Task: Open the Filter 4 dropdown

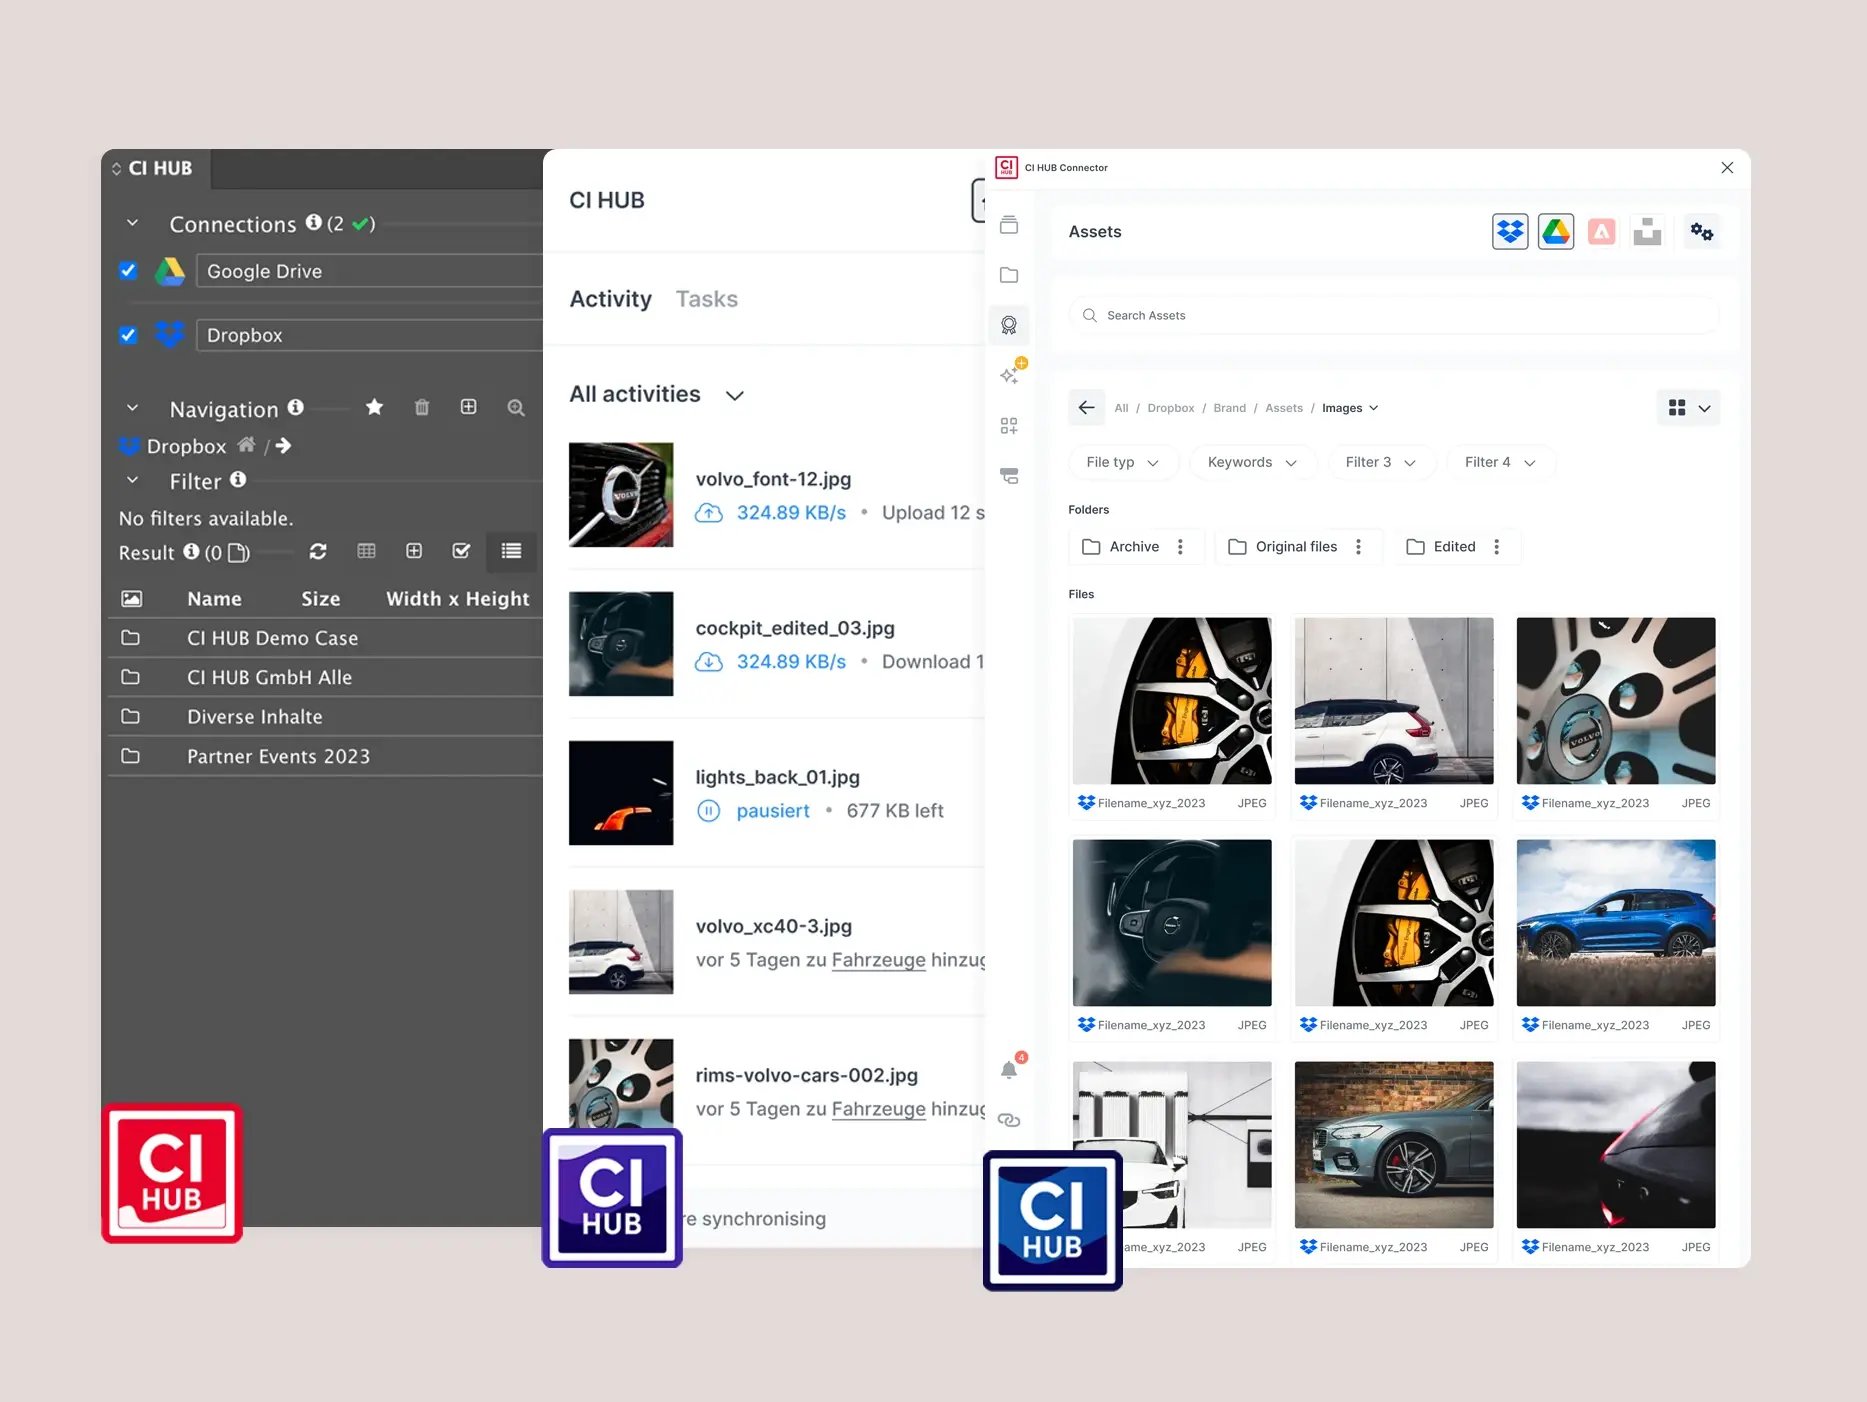Action: (x=1500, y=462)
